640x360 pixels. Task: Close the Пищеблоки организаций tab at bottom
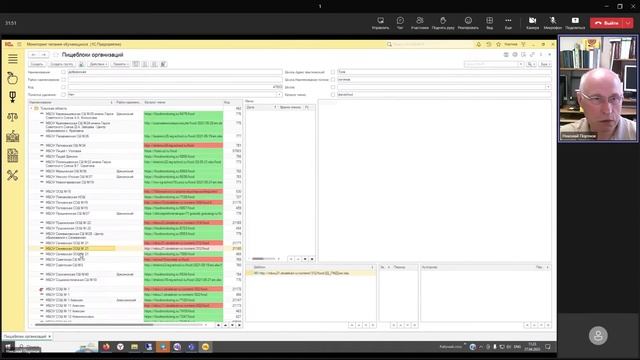(49, 336)
